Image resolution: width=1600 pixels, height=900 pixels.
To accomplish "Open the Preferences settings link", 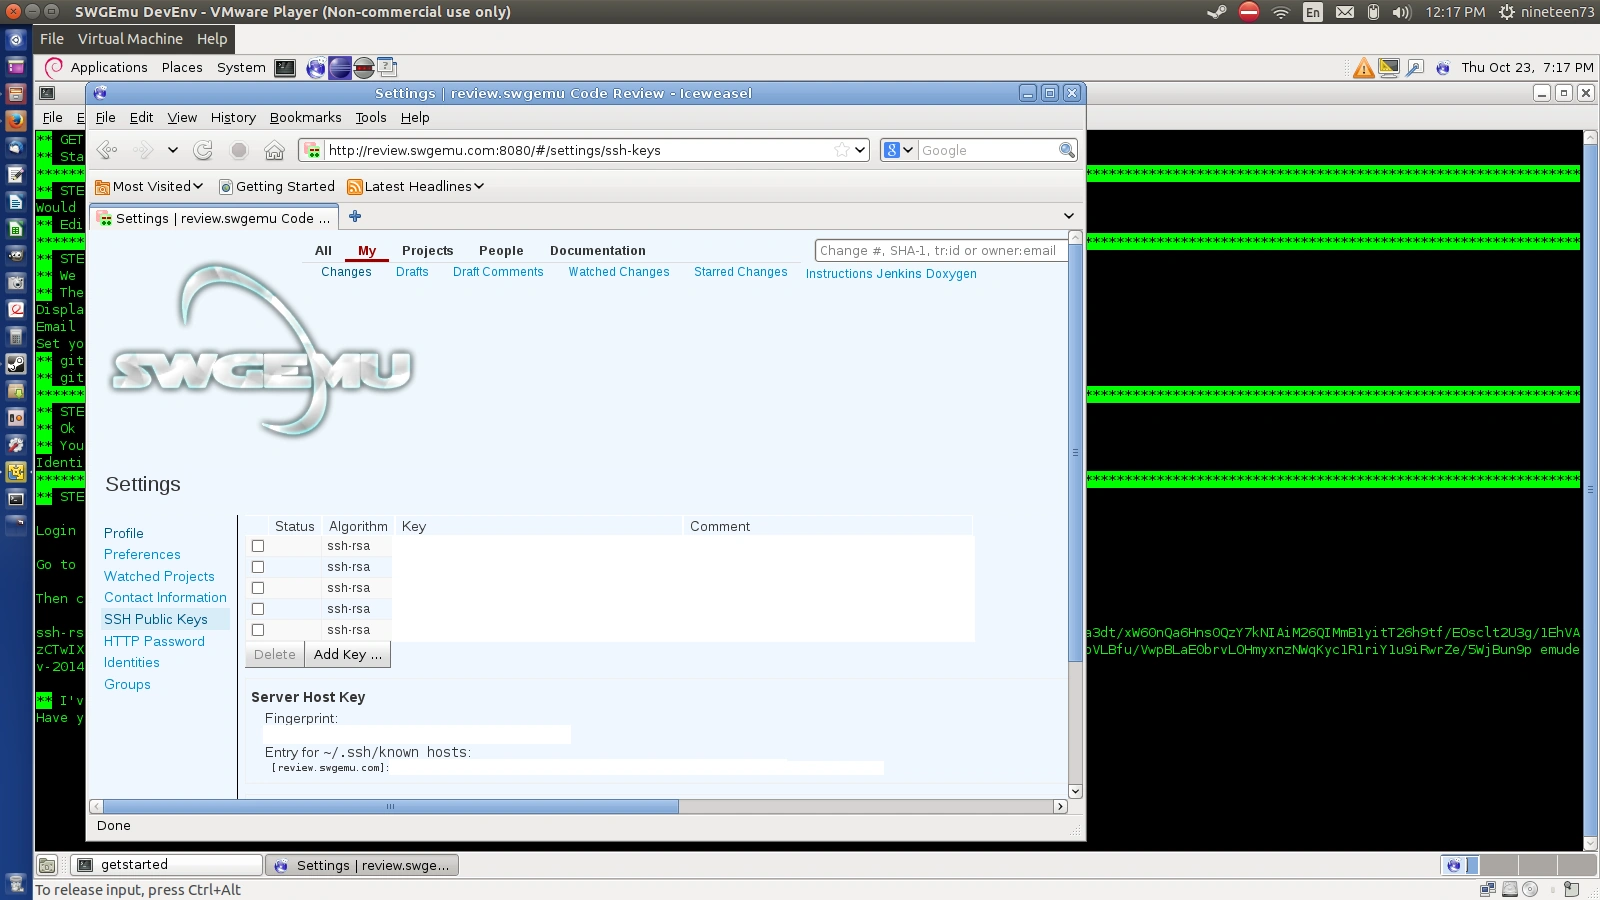I will [142, 555].
